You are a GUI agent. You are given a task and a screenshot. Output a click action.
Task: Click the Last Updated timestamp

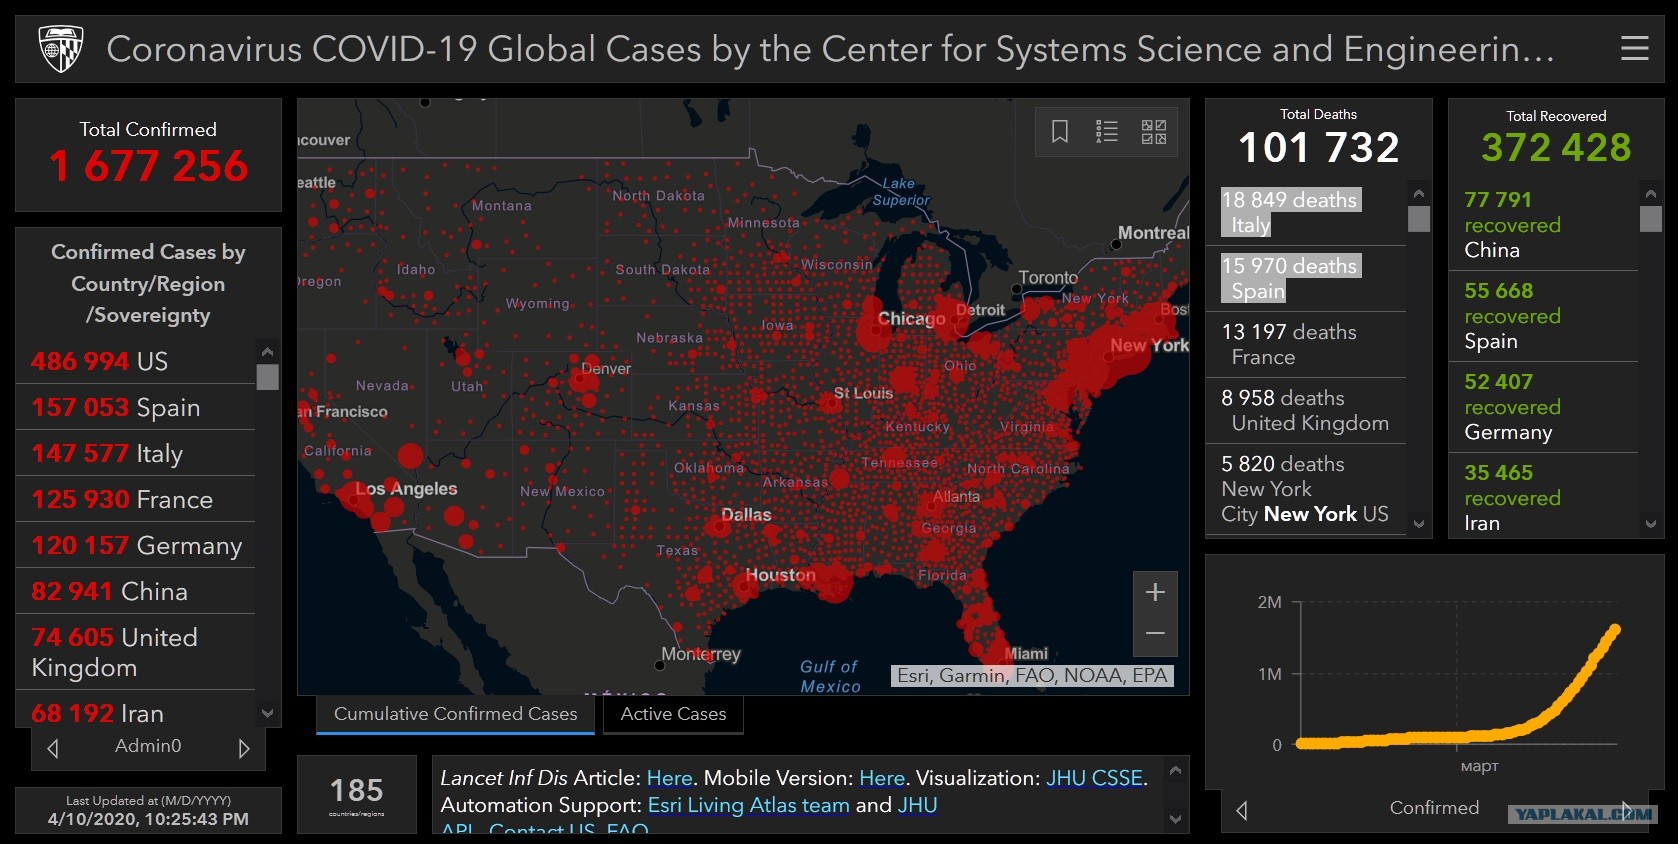click(148, 819)
